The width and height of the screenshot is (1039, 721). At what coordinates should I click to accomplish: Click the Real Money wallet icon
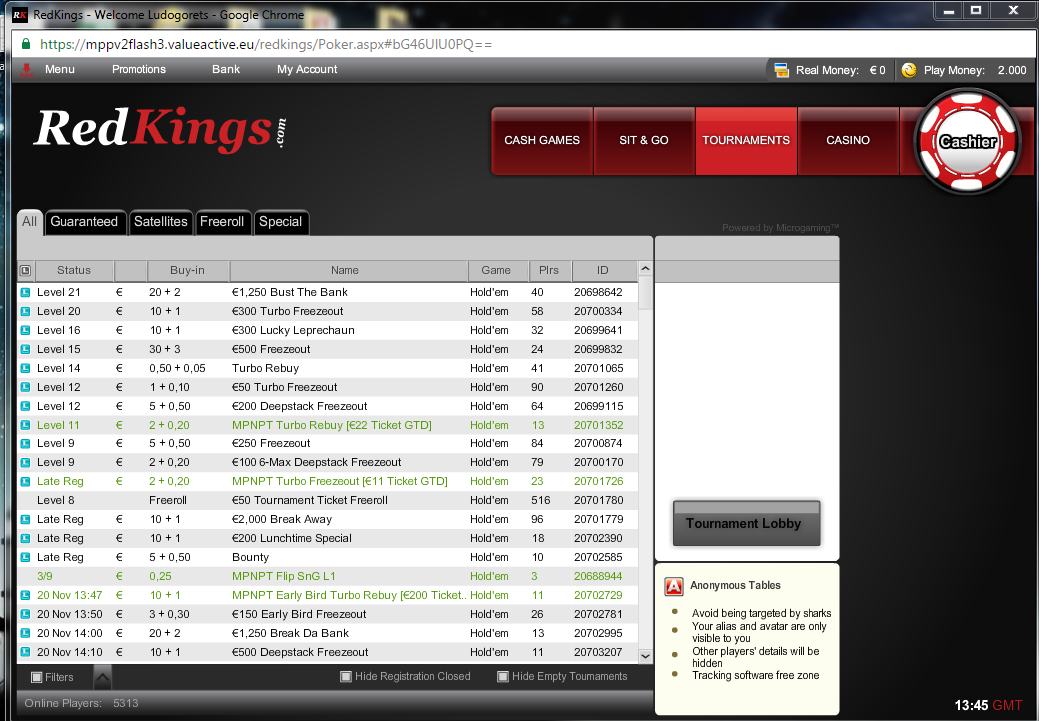point(781,70)
